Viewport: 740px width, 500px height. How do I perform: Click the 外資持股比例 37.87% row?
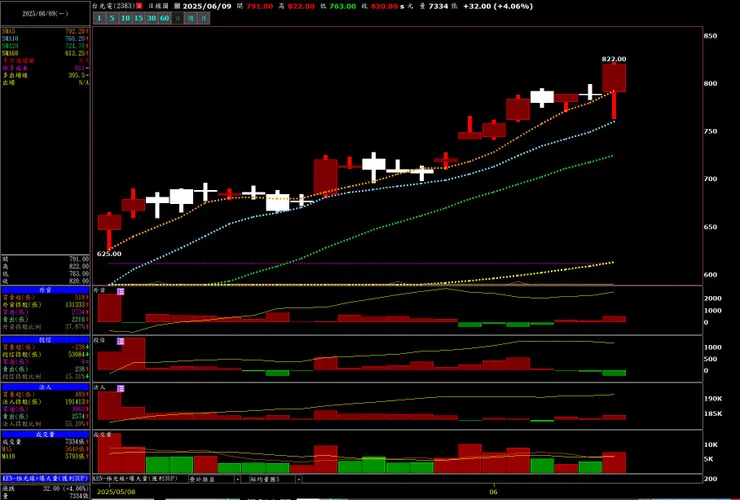click(45, 327)
